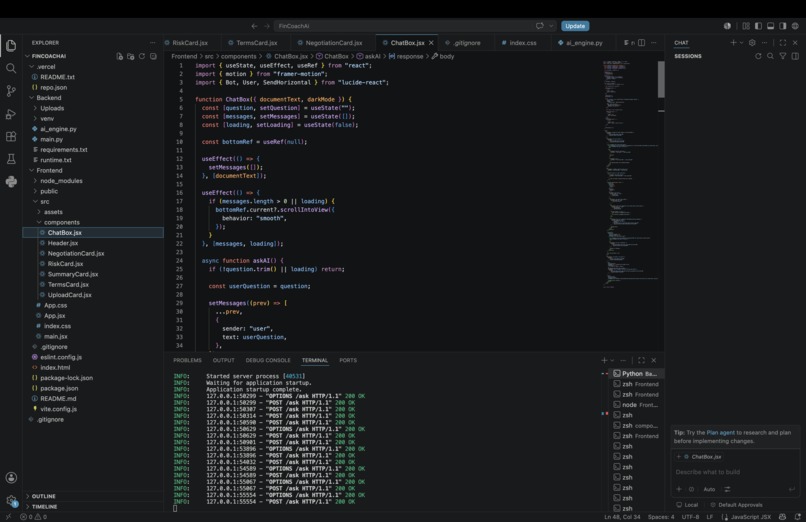
Task: Split the editor to the right
Action: coord(642,43)
